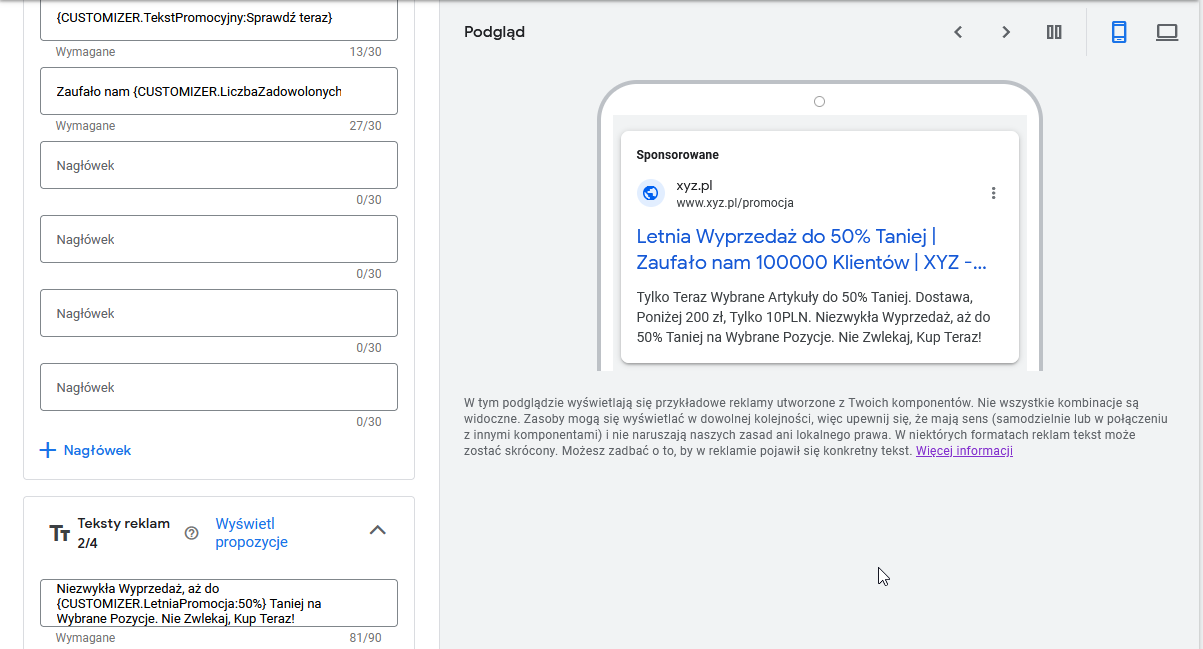Viewport: 1203px width, 649px height.
Task: Show previous ad preview
Action: coord(958,32)
